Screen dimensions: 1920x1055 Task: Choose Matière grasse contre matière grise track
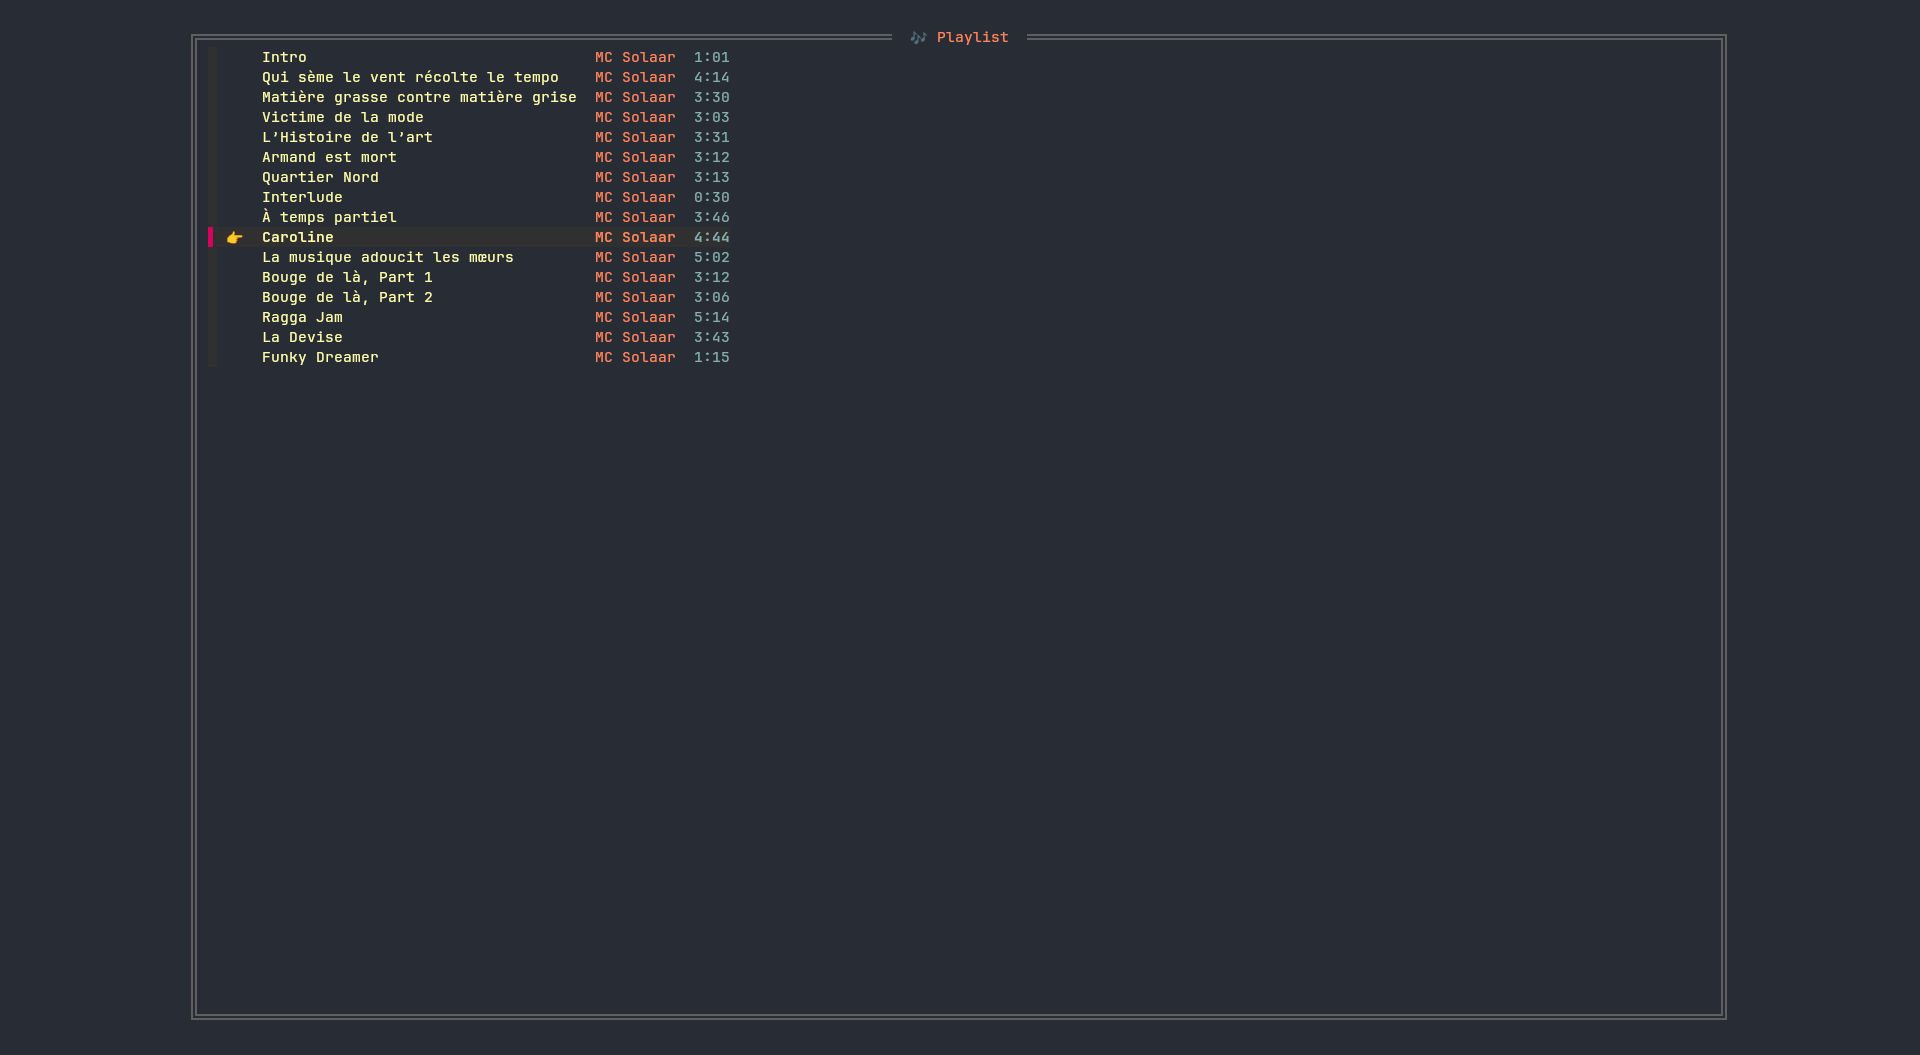pos(419,98)
